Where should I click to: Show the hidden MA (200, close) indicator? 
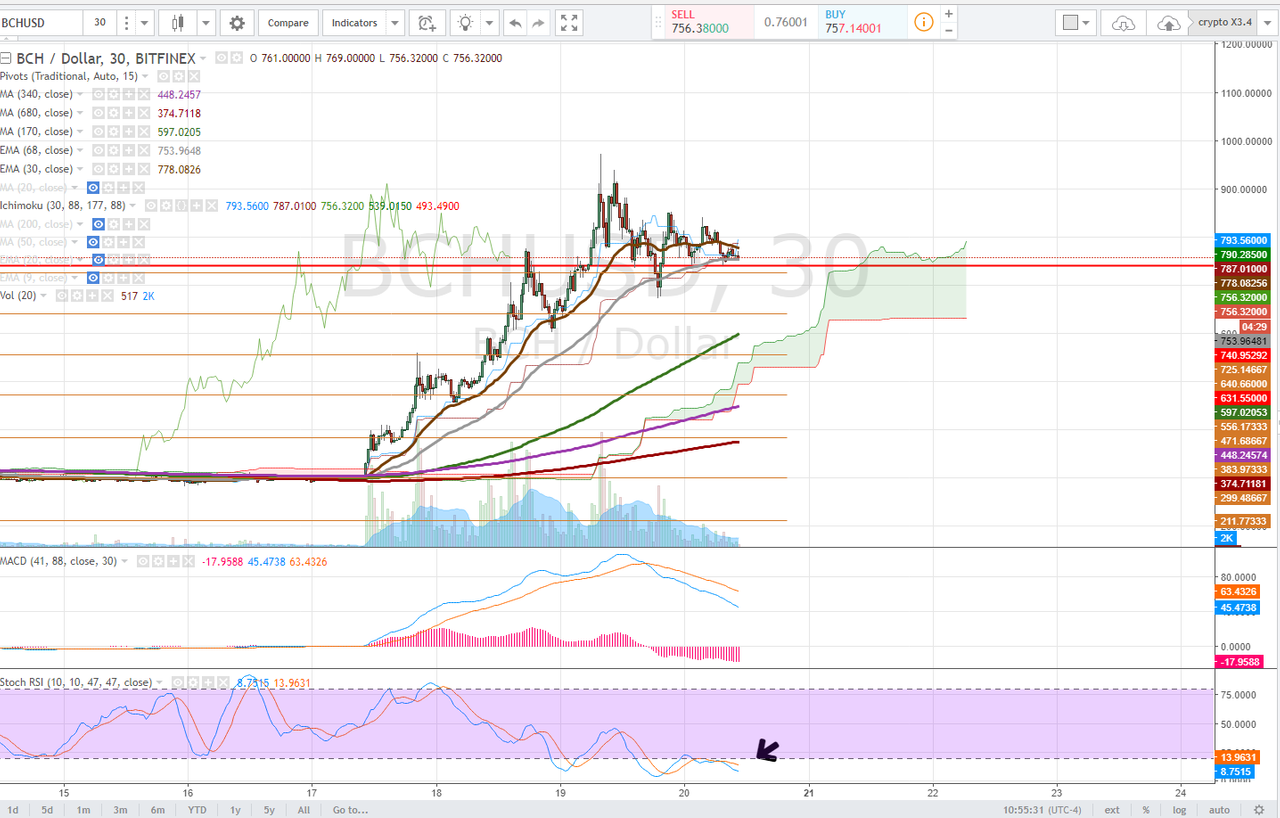(x=99, y=224)
